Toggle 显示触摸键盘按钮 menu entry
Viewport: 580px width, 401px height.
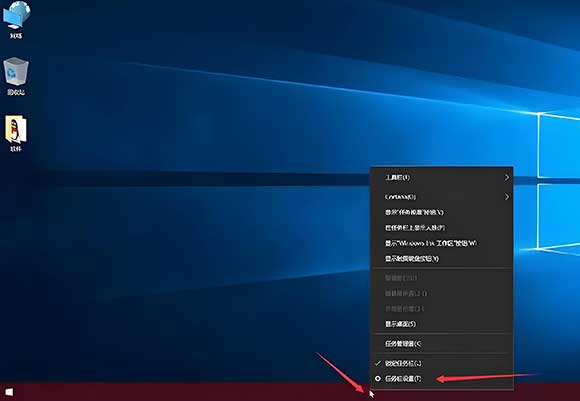pyautogui.click(x=442, y=259)
